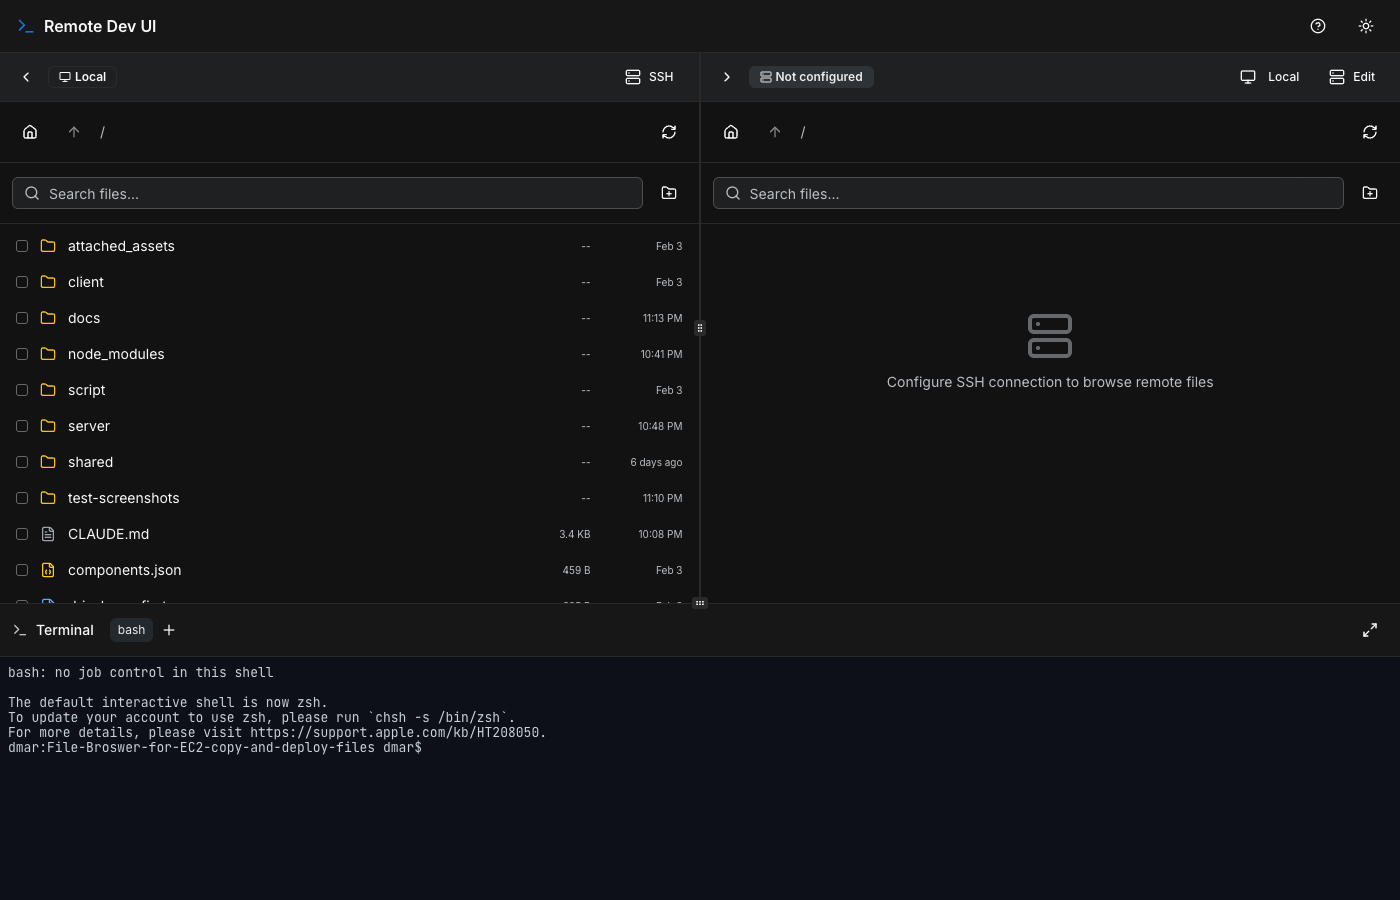Click the shared folder icon
The image size is (1400, 900).
click(48, 462)
